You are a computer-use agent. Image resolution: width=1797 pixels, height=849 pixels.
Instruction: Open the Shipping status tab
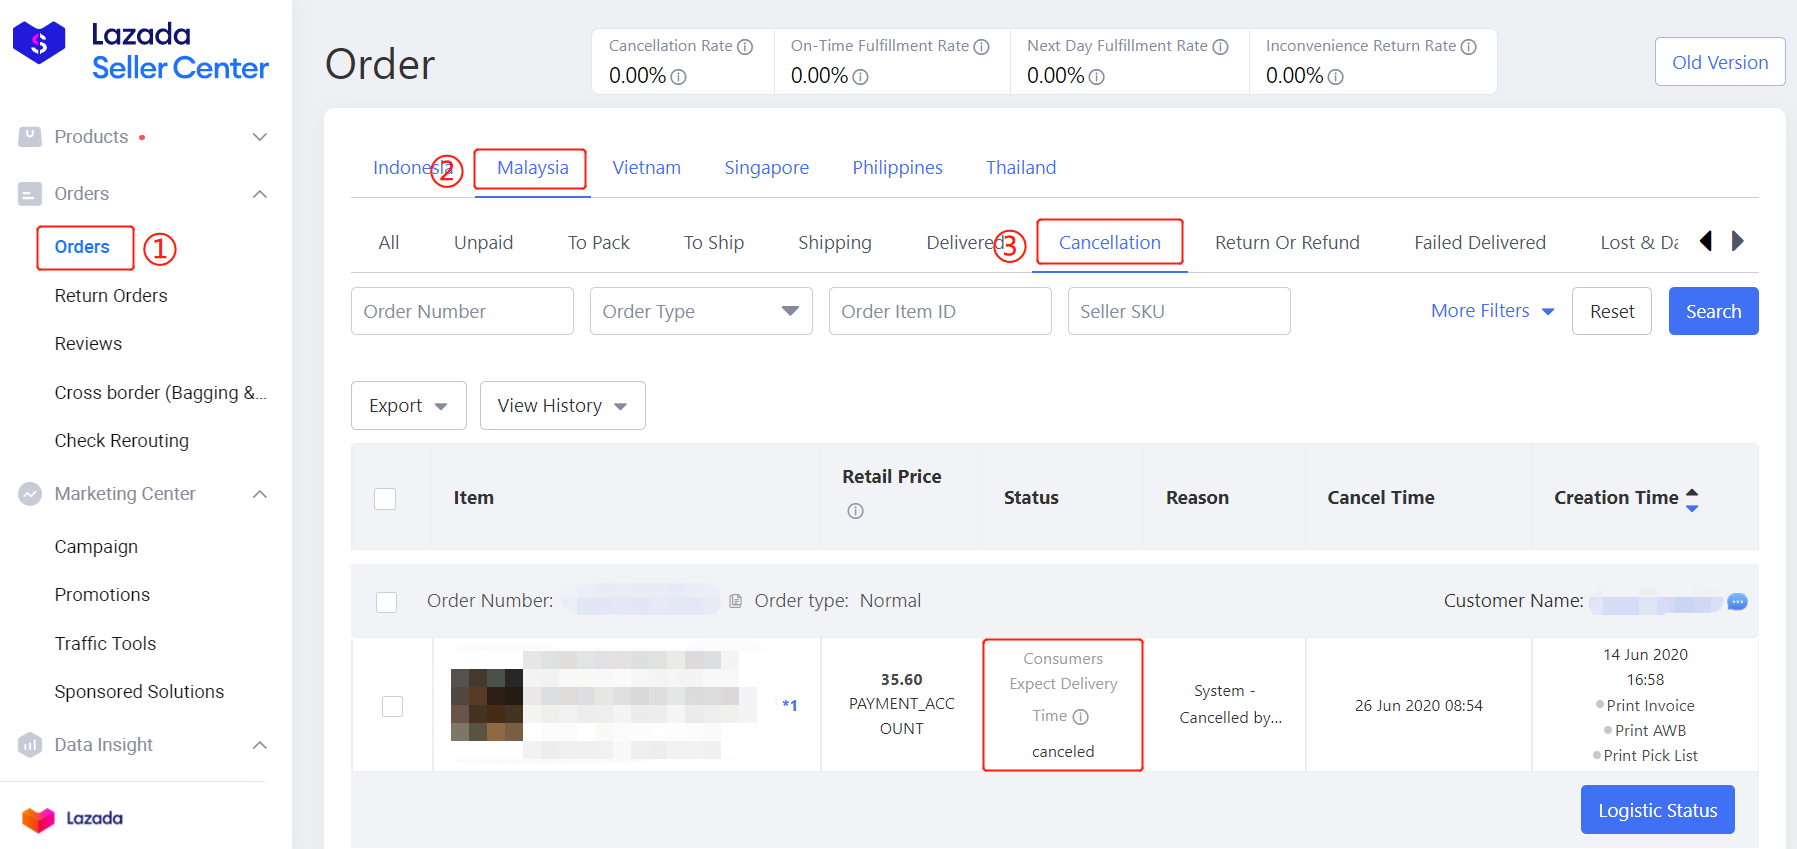pyautogui.click(x=835, y=243)
